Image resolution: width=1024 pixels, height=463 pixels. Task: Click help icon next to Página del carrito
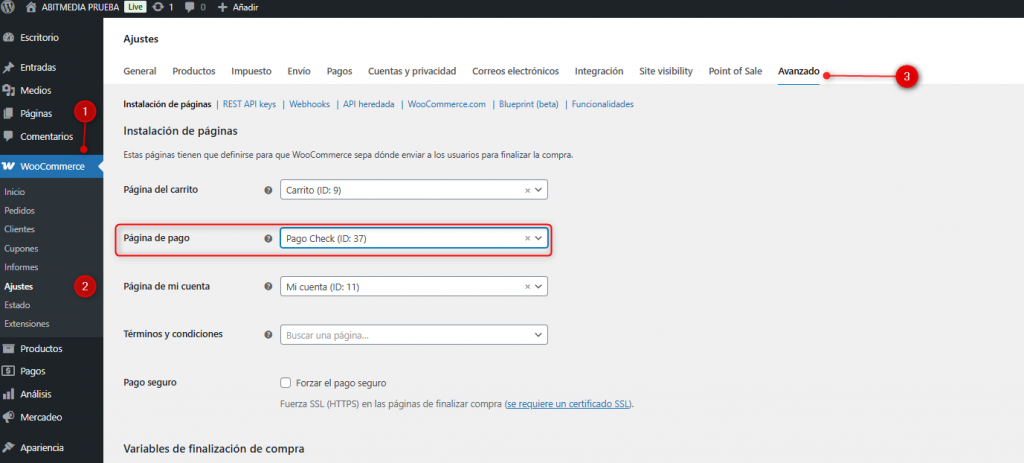(267, 190)
